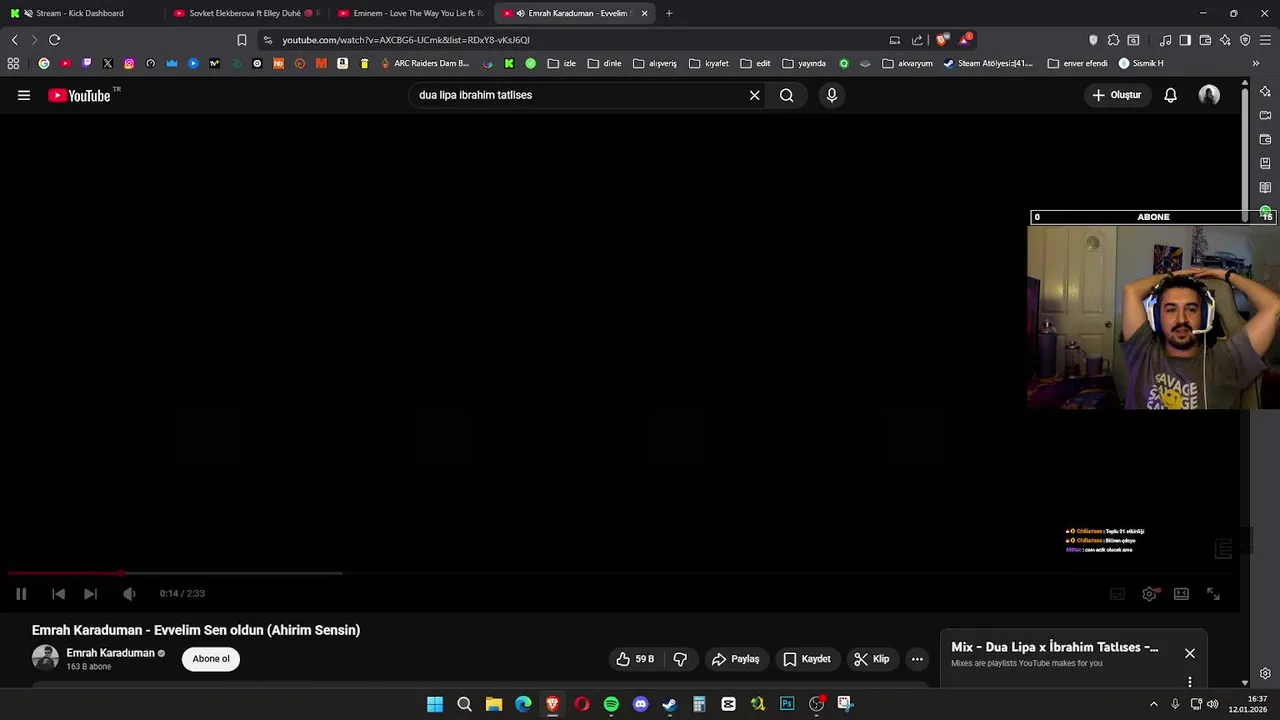Switch player to theater mode
This screenshot has width=1280, height=720.
point(1181,593)
